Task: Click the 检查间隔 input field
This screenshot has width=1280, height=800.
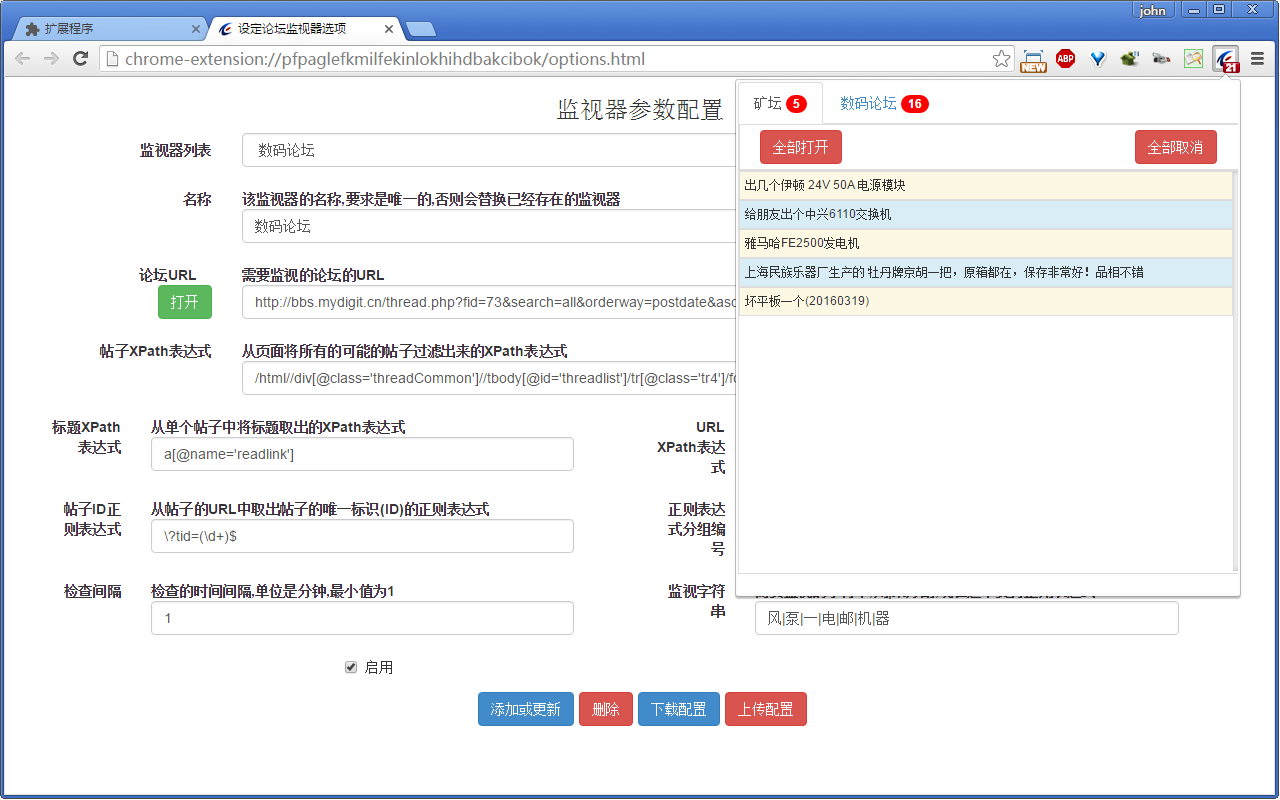Action: 362,618
